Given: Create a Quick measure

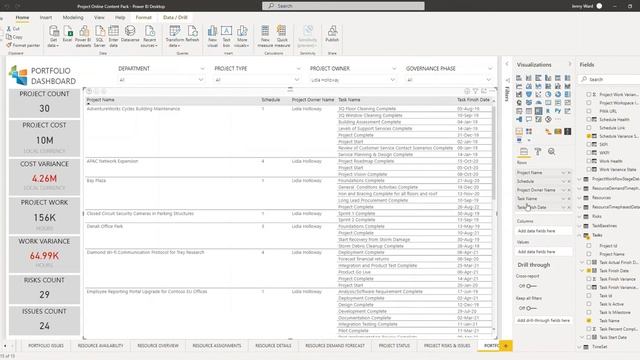Looking at the screenshot, I should pos(282,36).
